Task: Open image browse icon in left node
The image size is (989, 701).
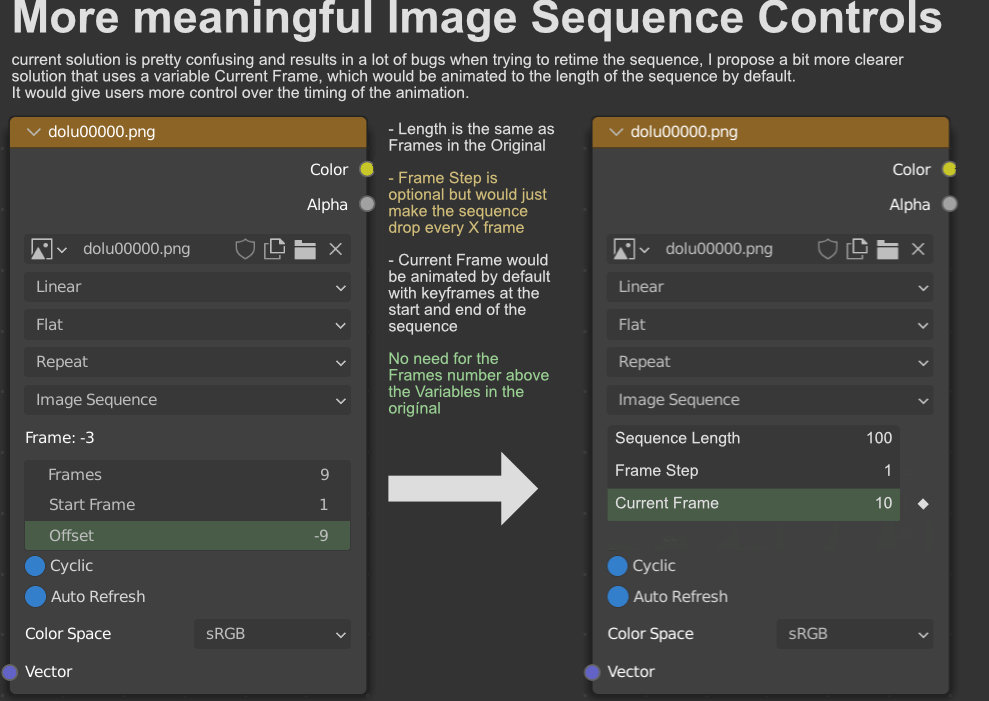Action: [49, 249]
